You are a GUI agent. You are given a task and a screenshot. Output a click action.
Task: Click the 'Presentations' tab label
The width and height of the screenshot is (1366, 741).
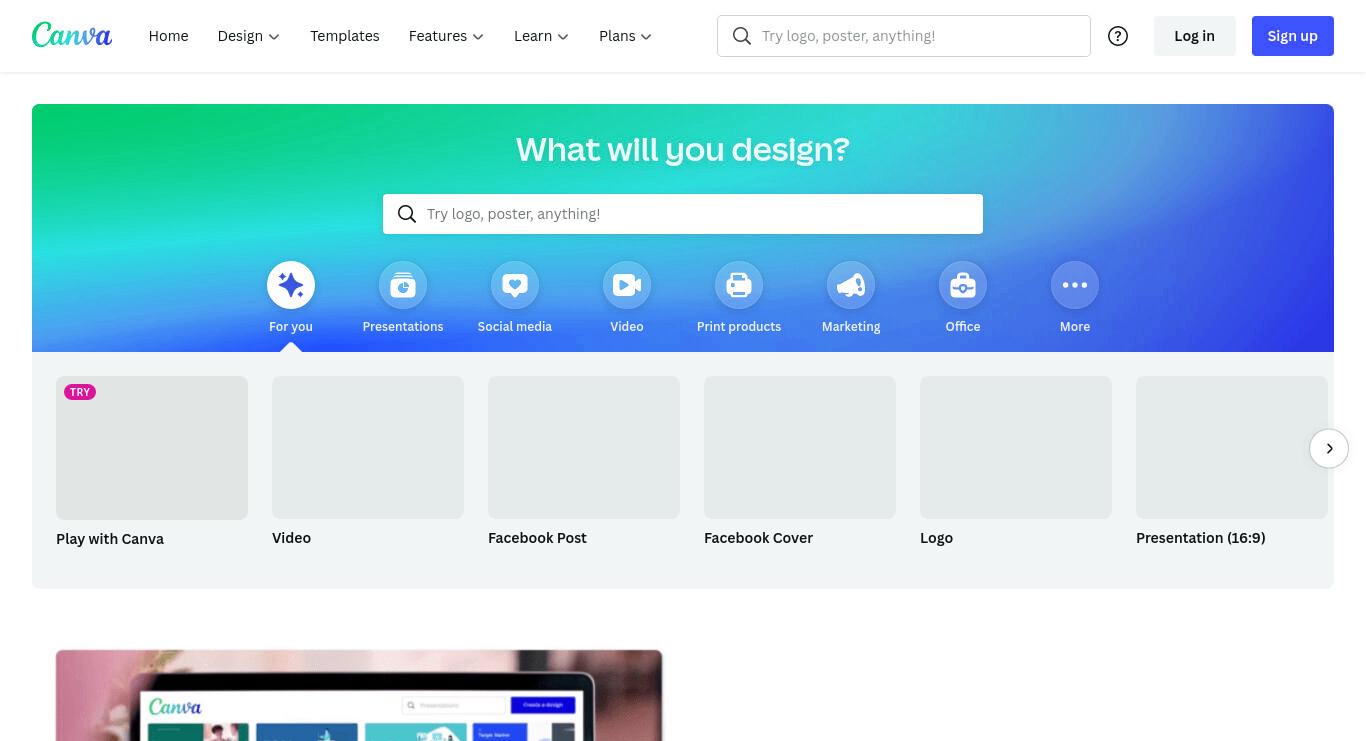(x=403, y=327)
